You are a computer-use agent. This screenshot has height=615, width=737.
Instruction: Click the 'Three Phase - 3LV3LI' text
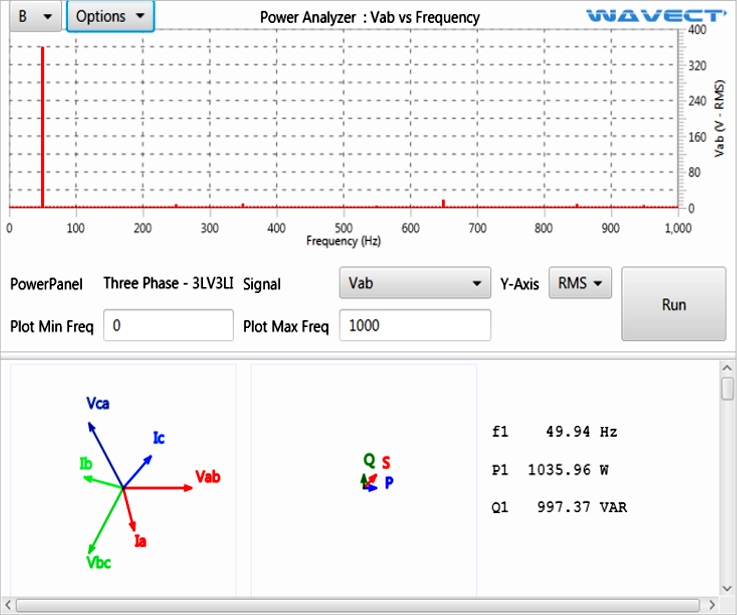point(168,283)
